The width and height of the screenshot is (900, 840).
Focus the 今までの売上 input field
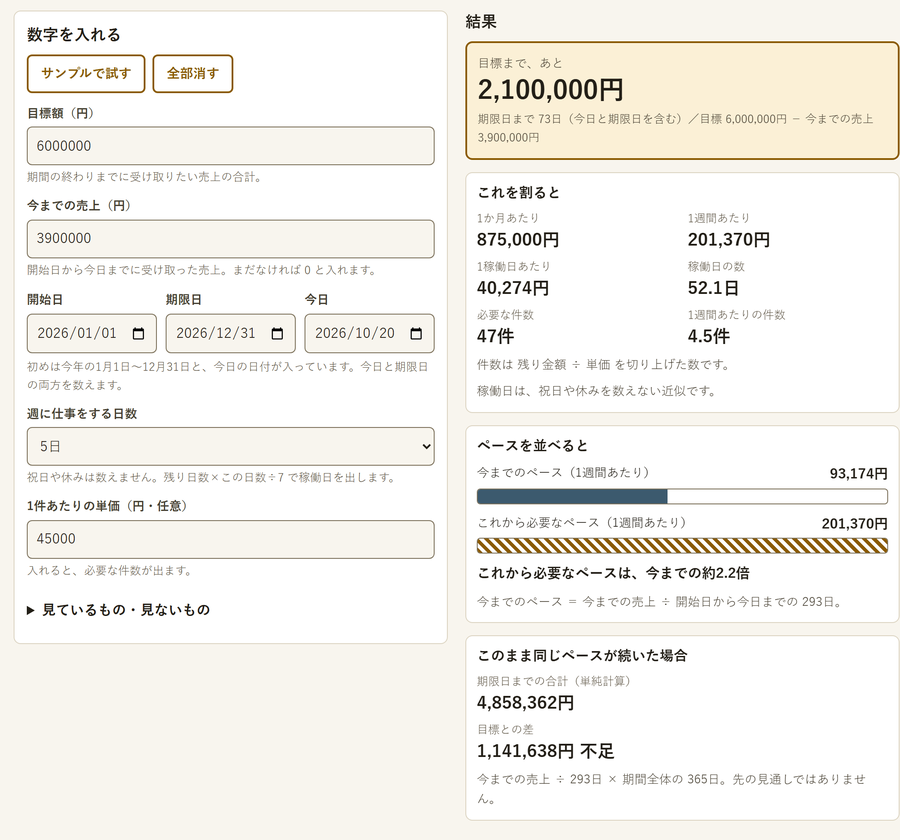(231, 239)
